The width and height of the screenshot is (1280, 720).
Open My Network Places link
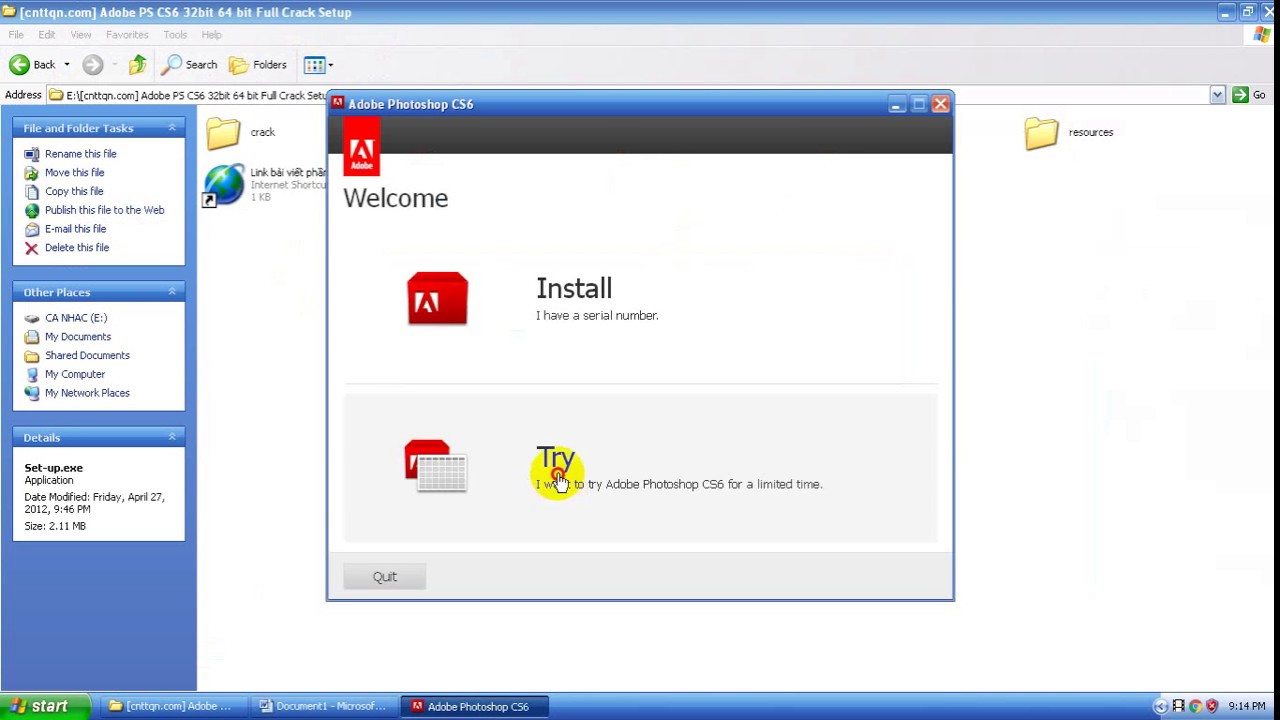[x=87, y=393]
